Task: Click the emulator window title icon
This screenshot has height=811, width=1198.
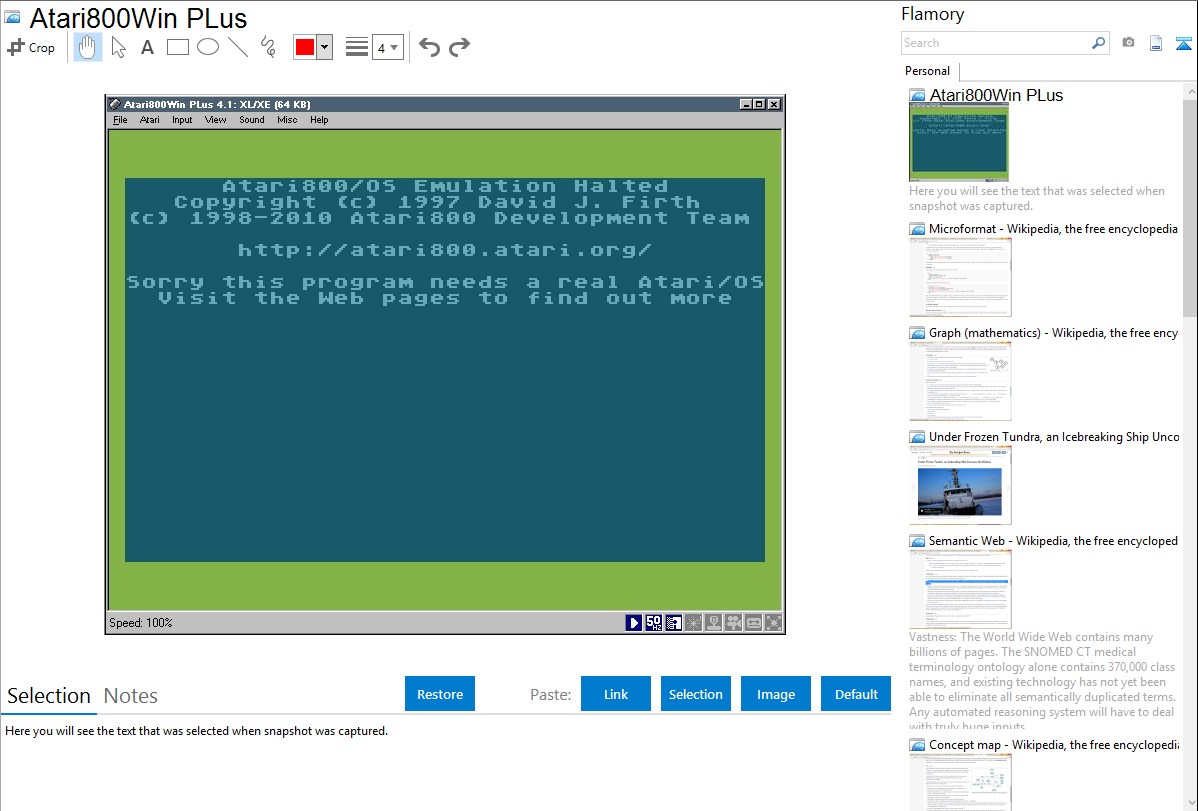Action: click(x=115, y=104)
